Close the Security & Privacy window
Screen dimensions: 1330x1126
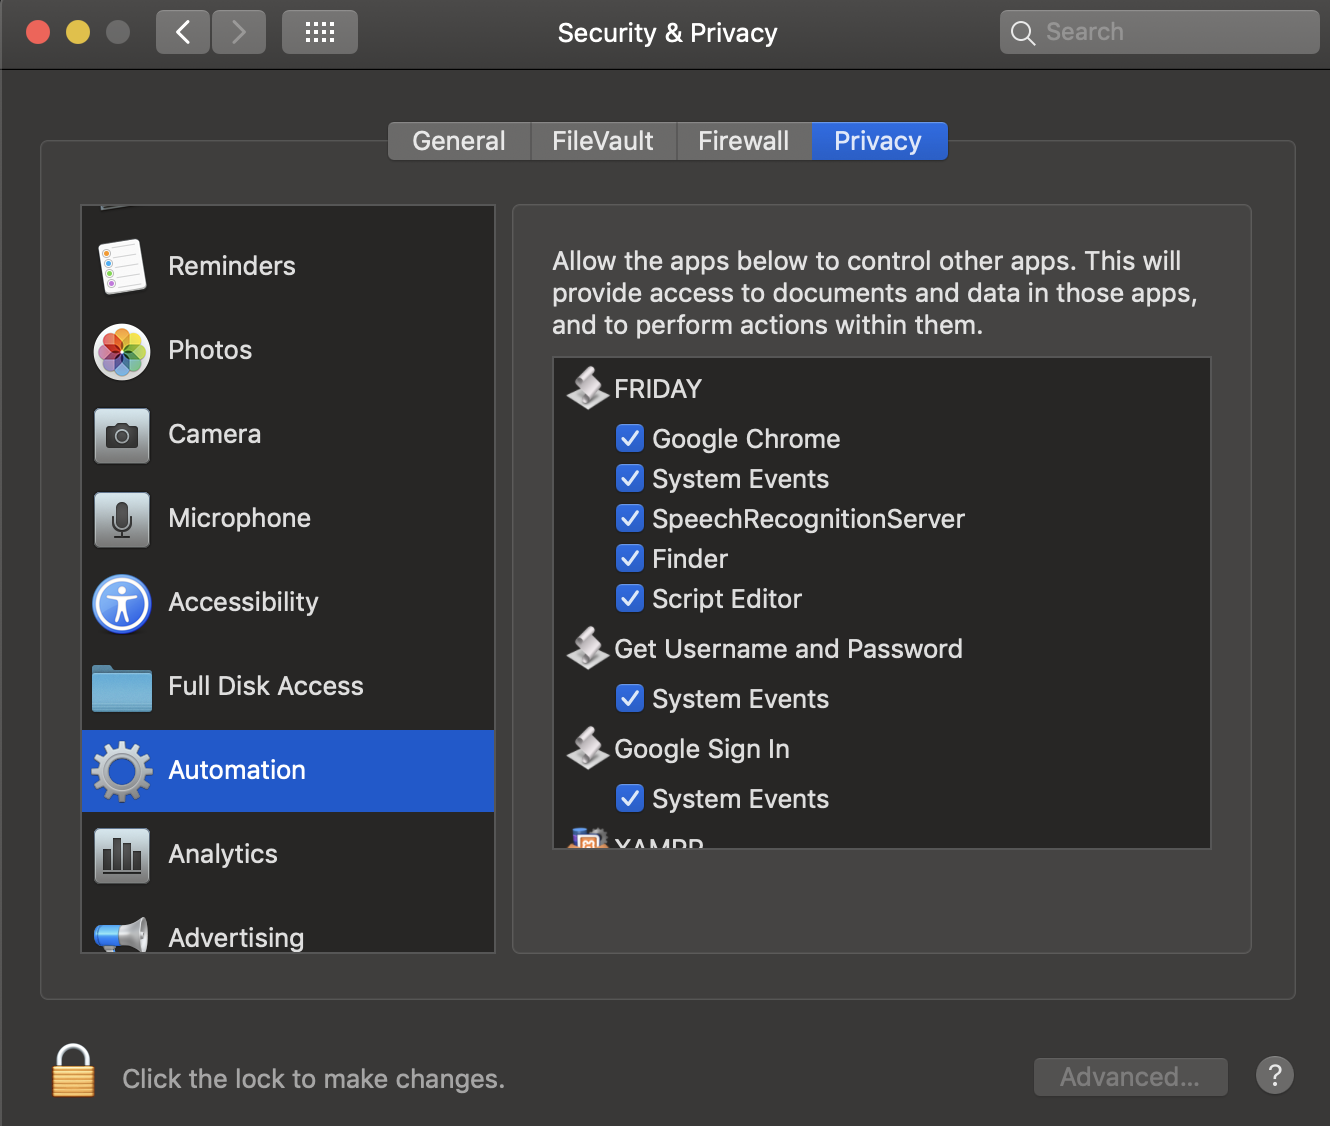38,32
